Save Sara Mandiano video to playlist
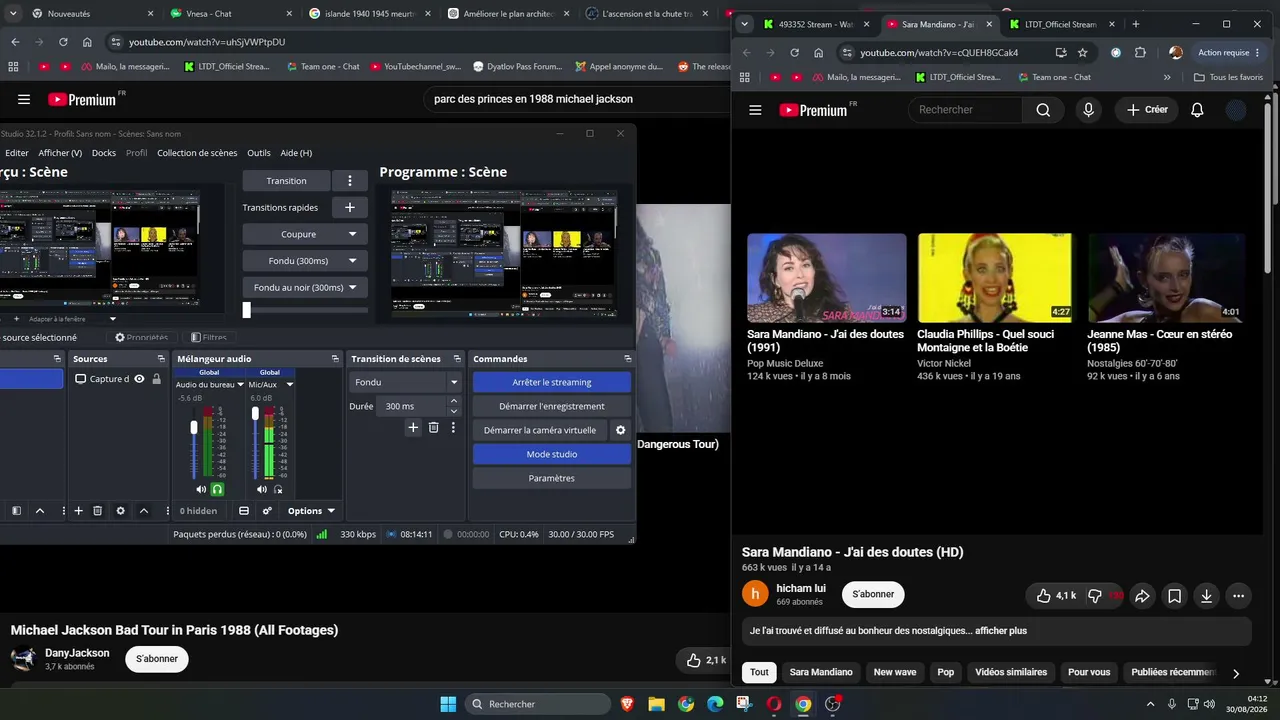The height and width of the screenshot is (720, 1280). (1174, 596)
